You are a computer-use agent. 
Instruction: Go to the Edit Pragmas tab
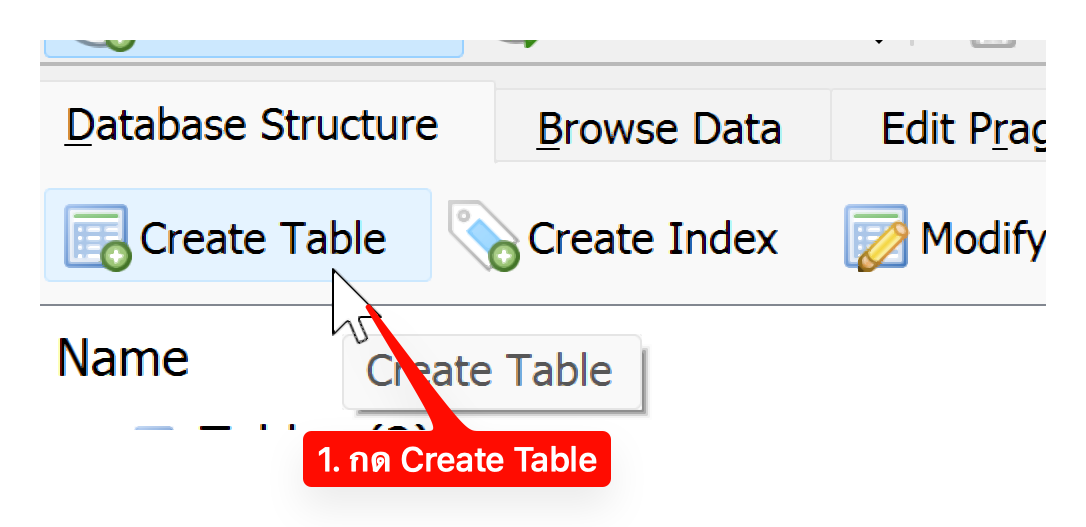tap(960, 129)
